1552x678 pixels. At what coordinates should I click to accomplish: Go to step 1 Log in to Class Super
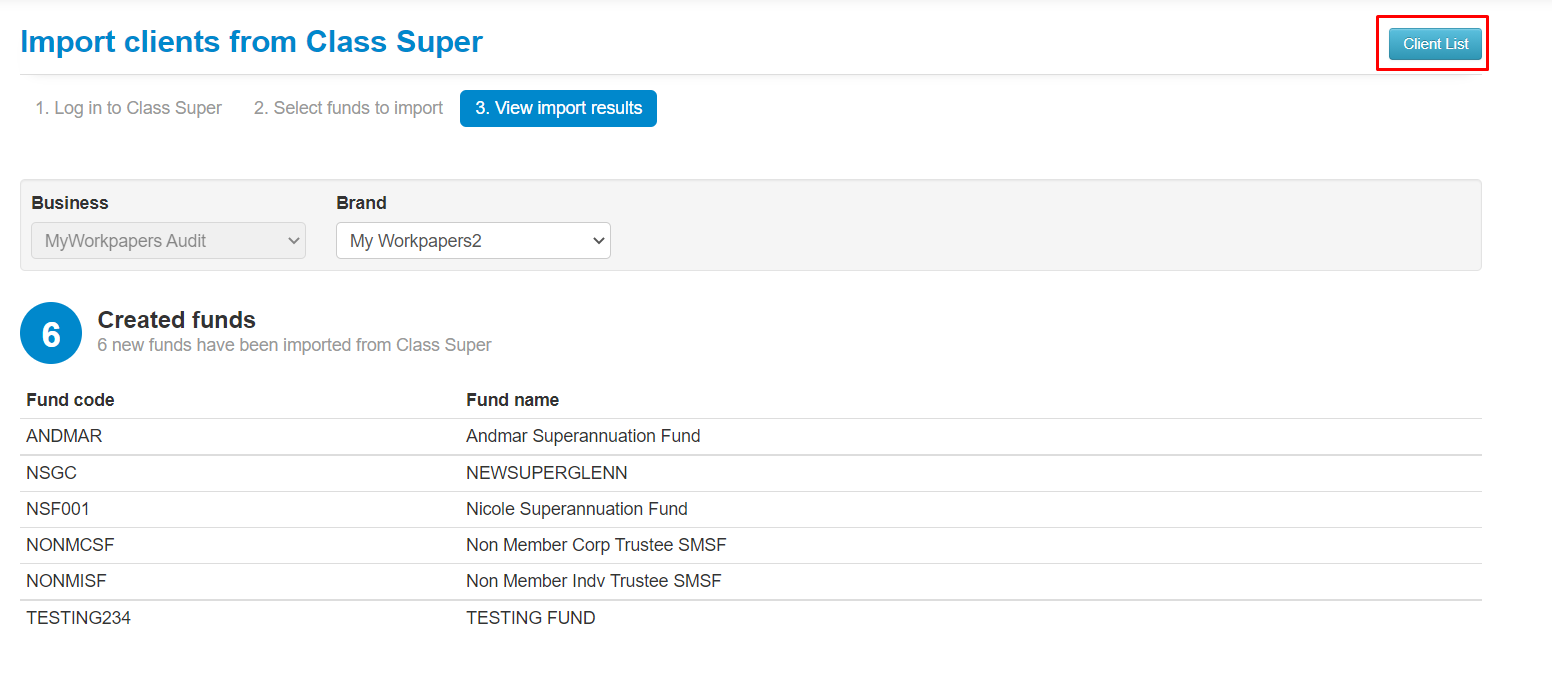point(129,108)
